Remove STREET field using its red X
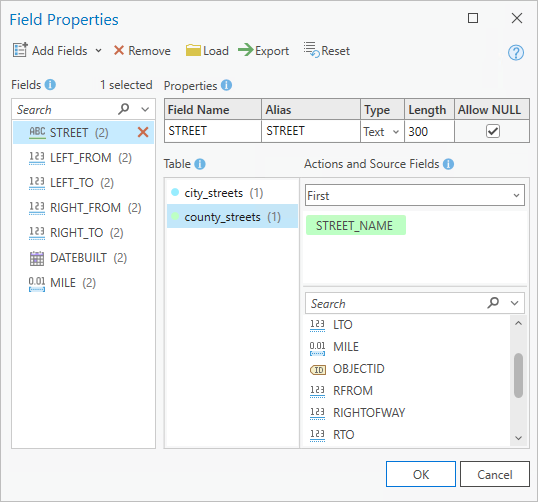This screenshot has height=502, width=538. pyautogui.click(x=143, y=132)
